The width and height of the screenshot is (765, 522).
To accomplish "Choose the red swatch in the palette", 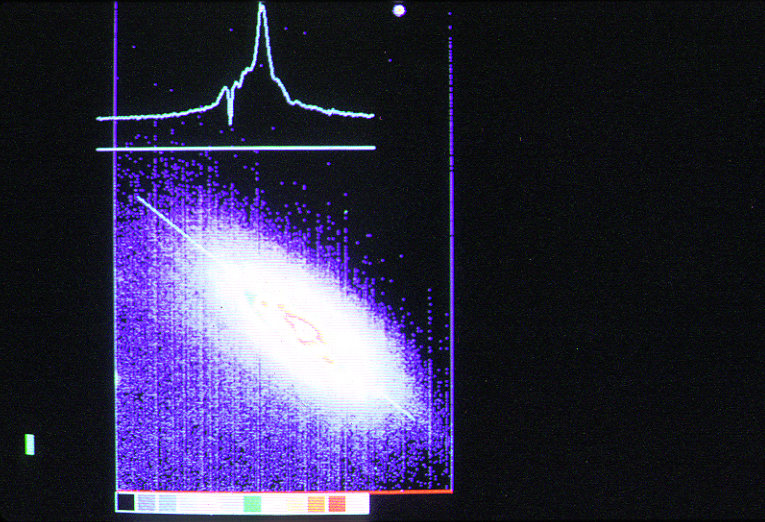I will [338, 503].
